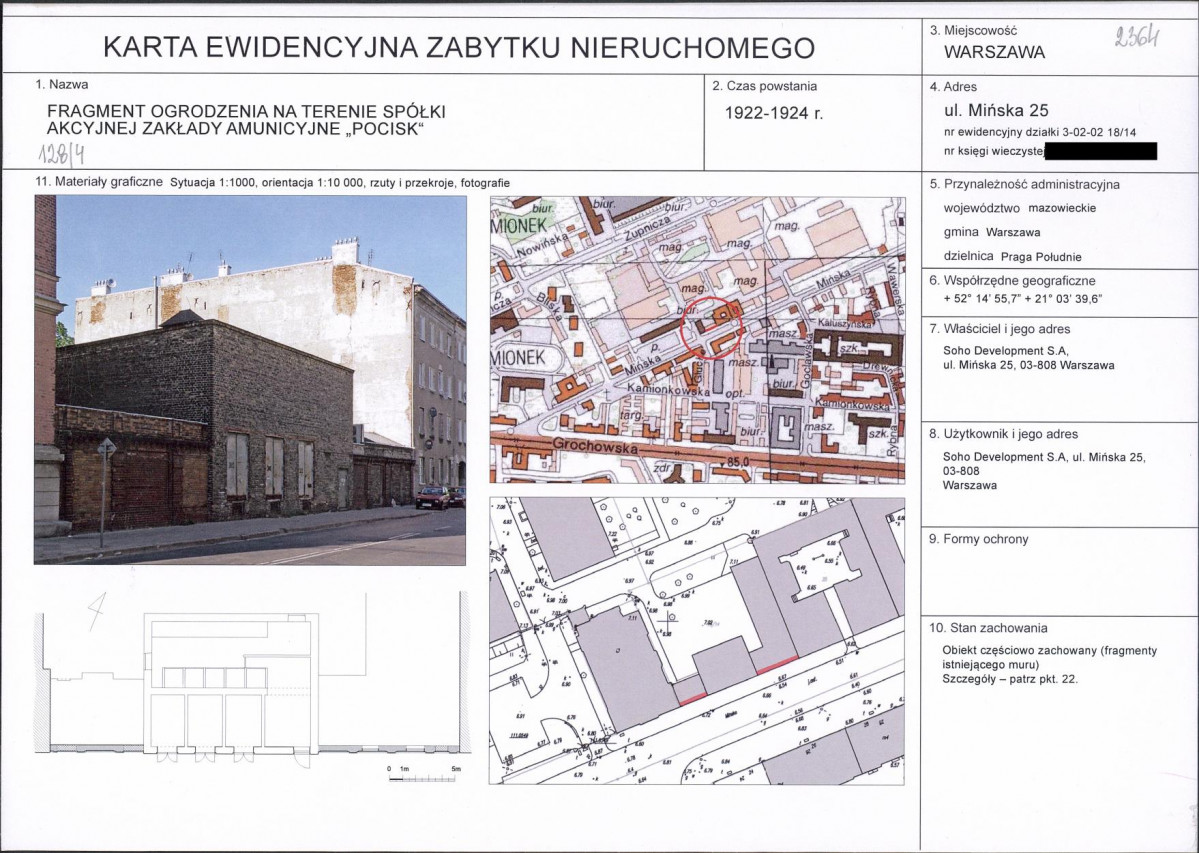Click the label '4. Adres'
The width and height of the screenshot is (1199, 853).
pyautogui.click(x=954, y=86)
